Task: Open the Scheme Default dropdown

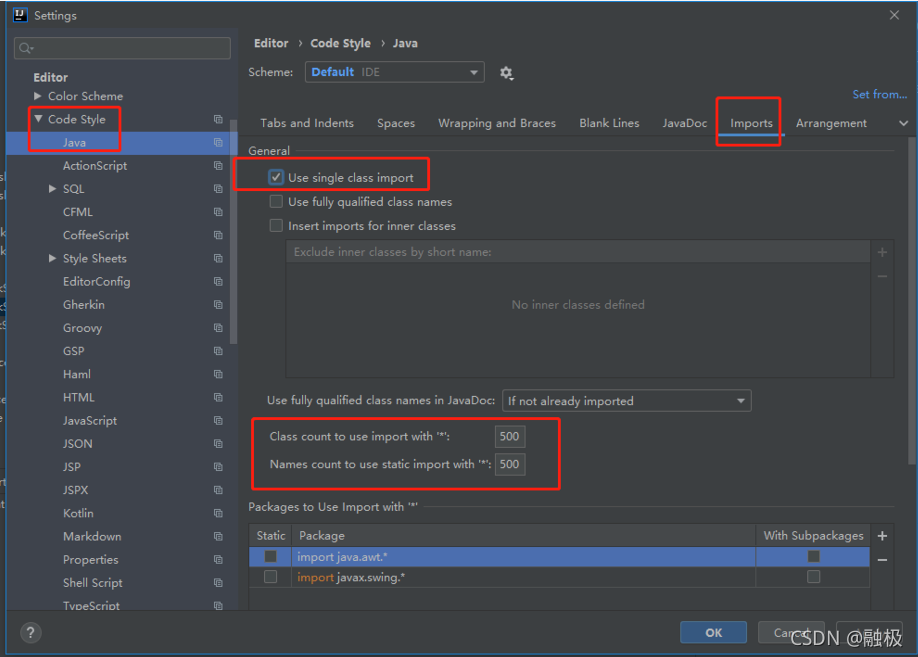Action: coord(395,72)
